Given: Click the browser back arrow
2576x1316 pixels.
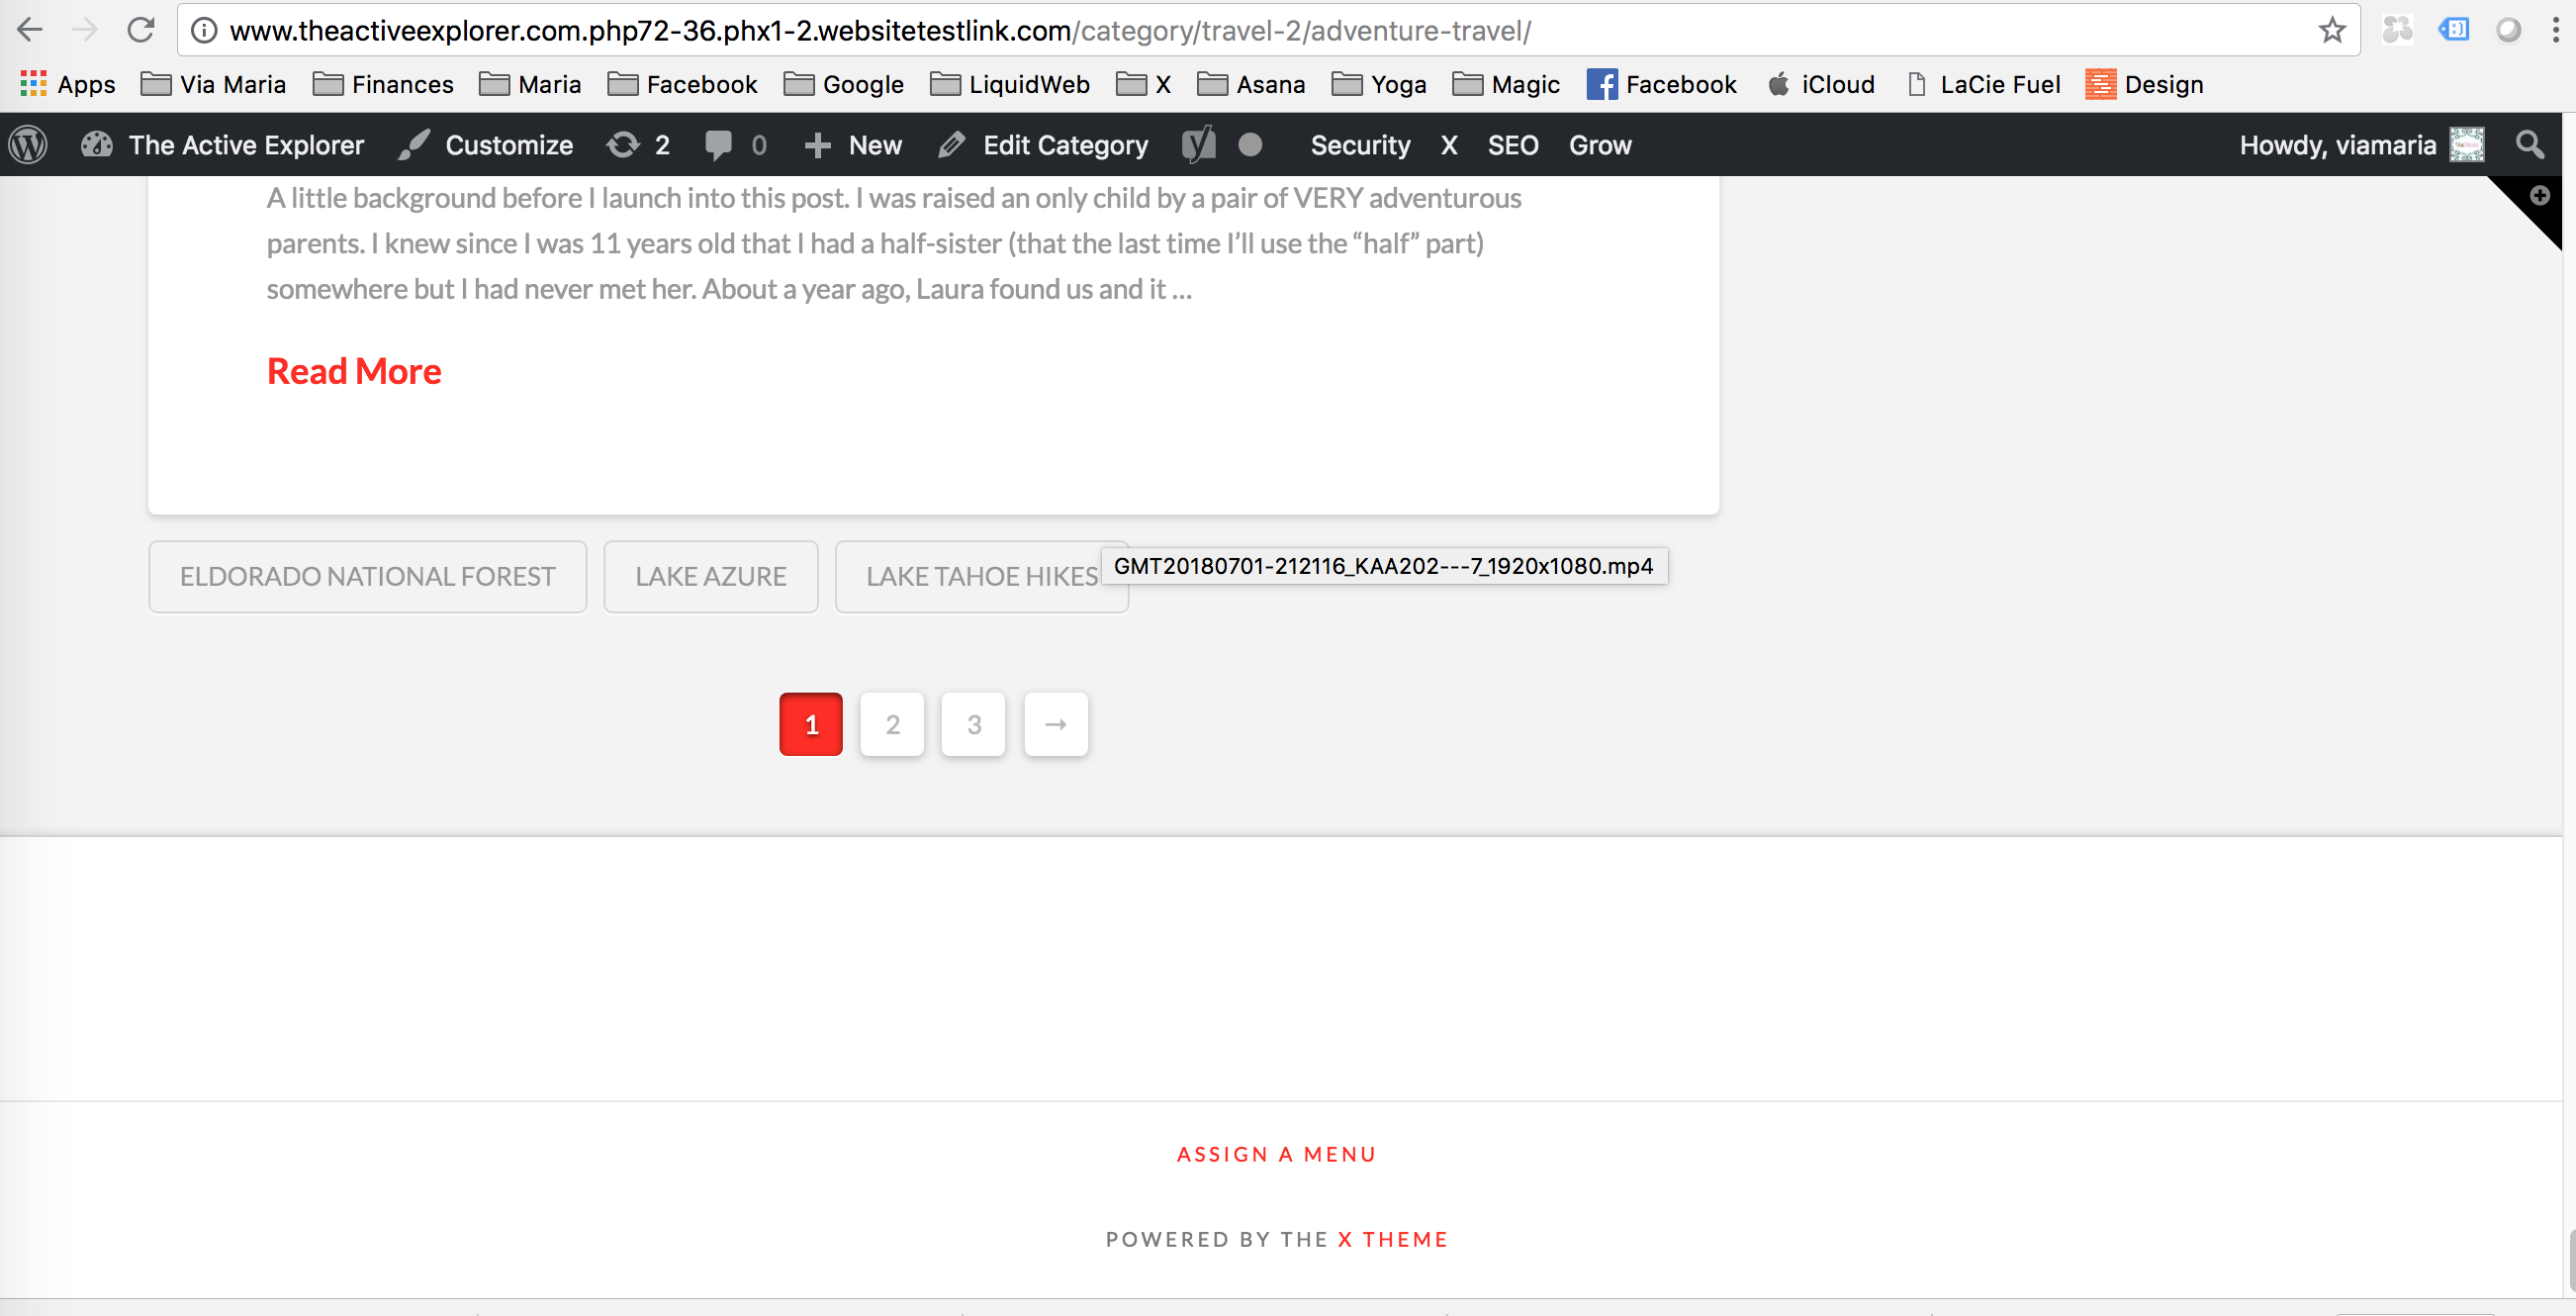Looking at the screenshot, I should (x=30, y=30).
